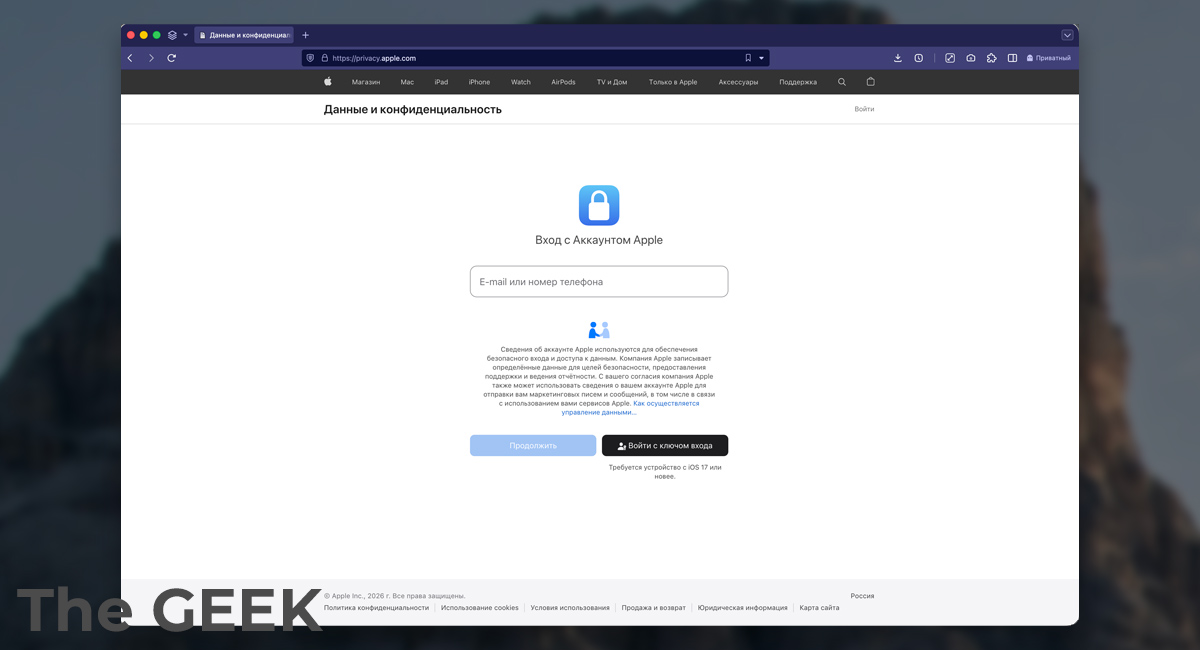Open the search magnifier on Apple site
Viewport: 1200px width, 650px height.
tap(841, 82)
